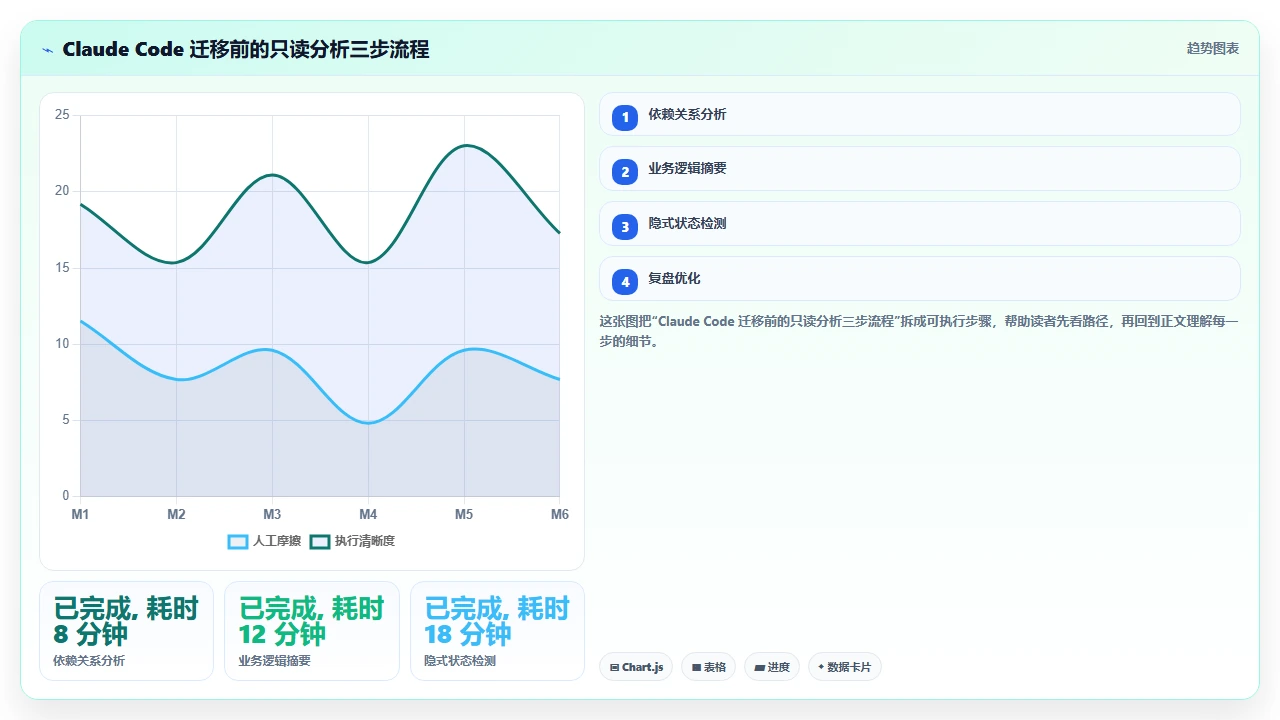This screenshot has height=720, width=1280.
Task: Click the Chart.js tag
Action: pyautogui.click(x=636, y=667)
